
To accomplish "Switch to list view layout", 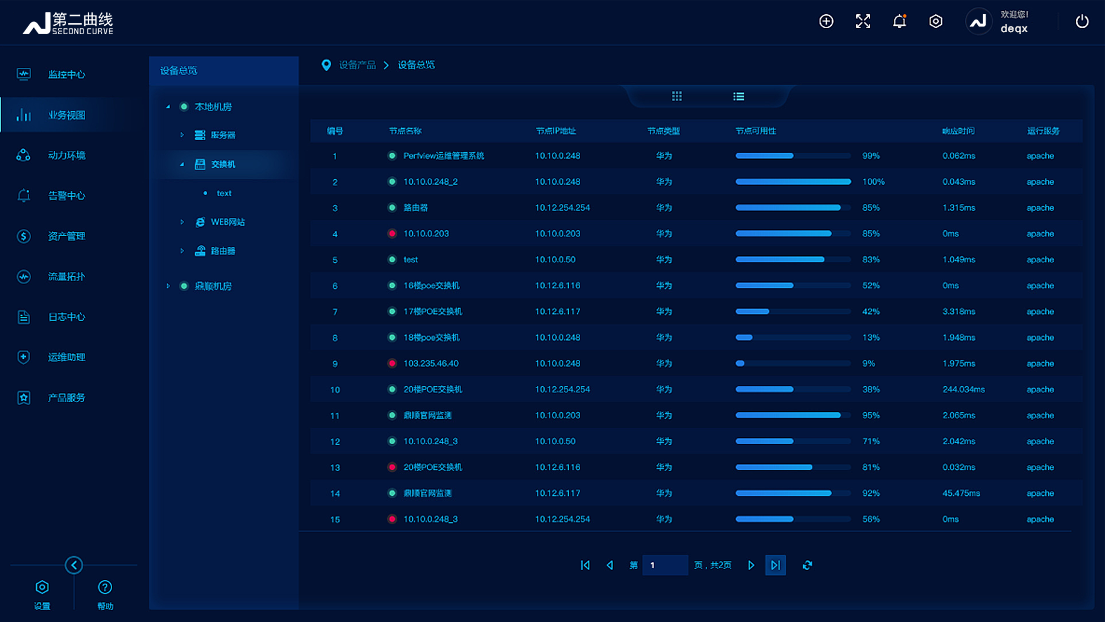I will tap(738, 97).
